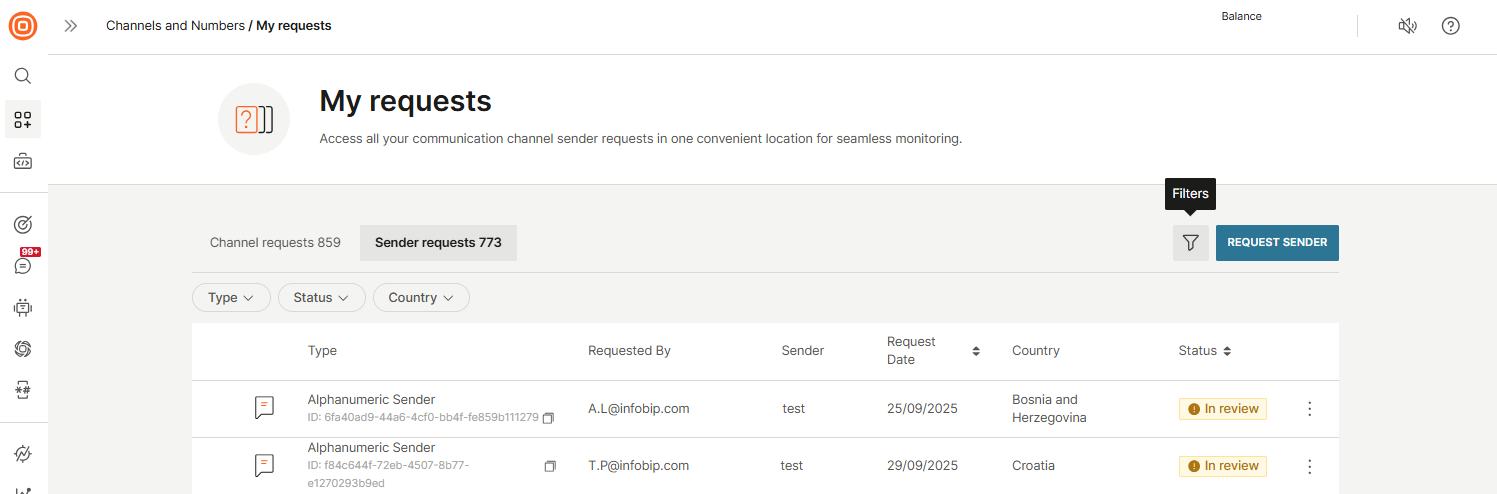Expand the Status filter dropdown
The height and width of the screenshot is (494, 1497).
(x=321, y=298)
